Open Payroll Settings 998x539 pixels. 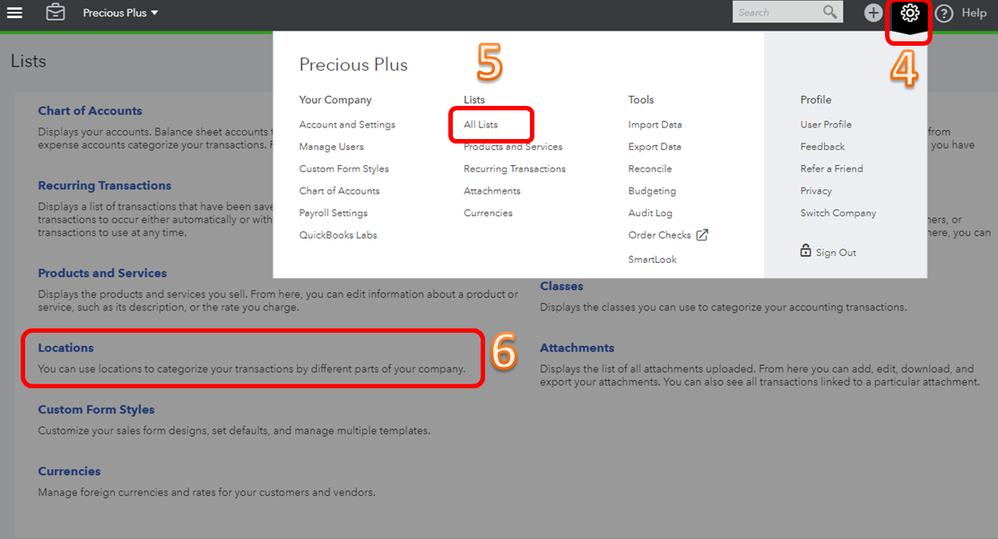pyautogui.click(x=333, y=213)
